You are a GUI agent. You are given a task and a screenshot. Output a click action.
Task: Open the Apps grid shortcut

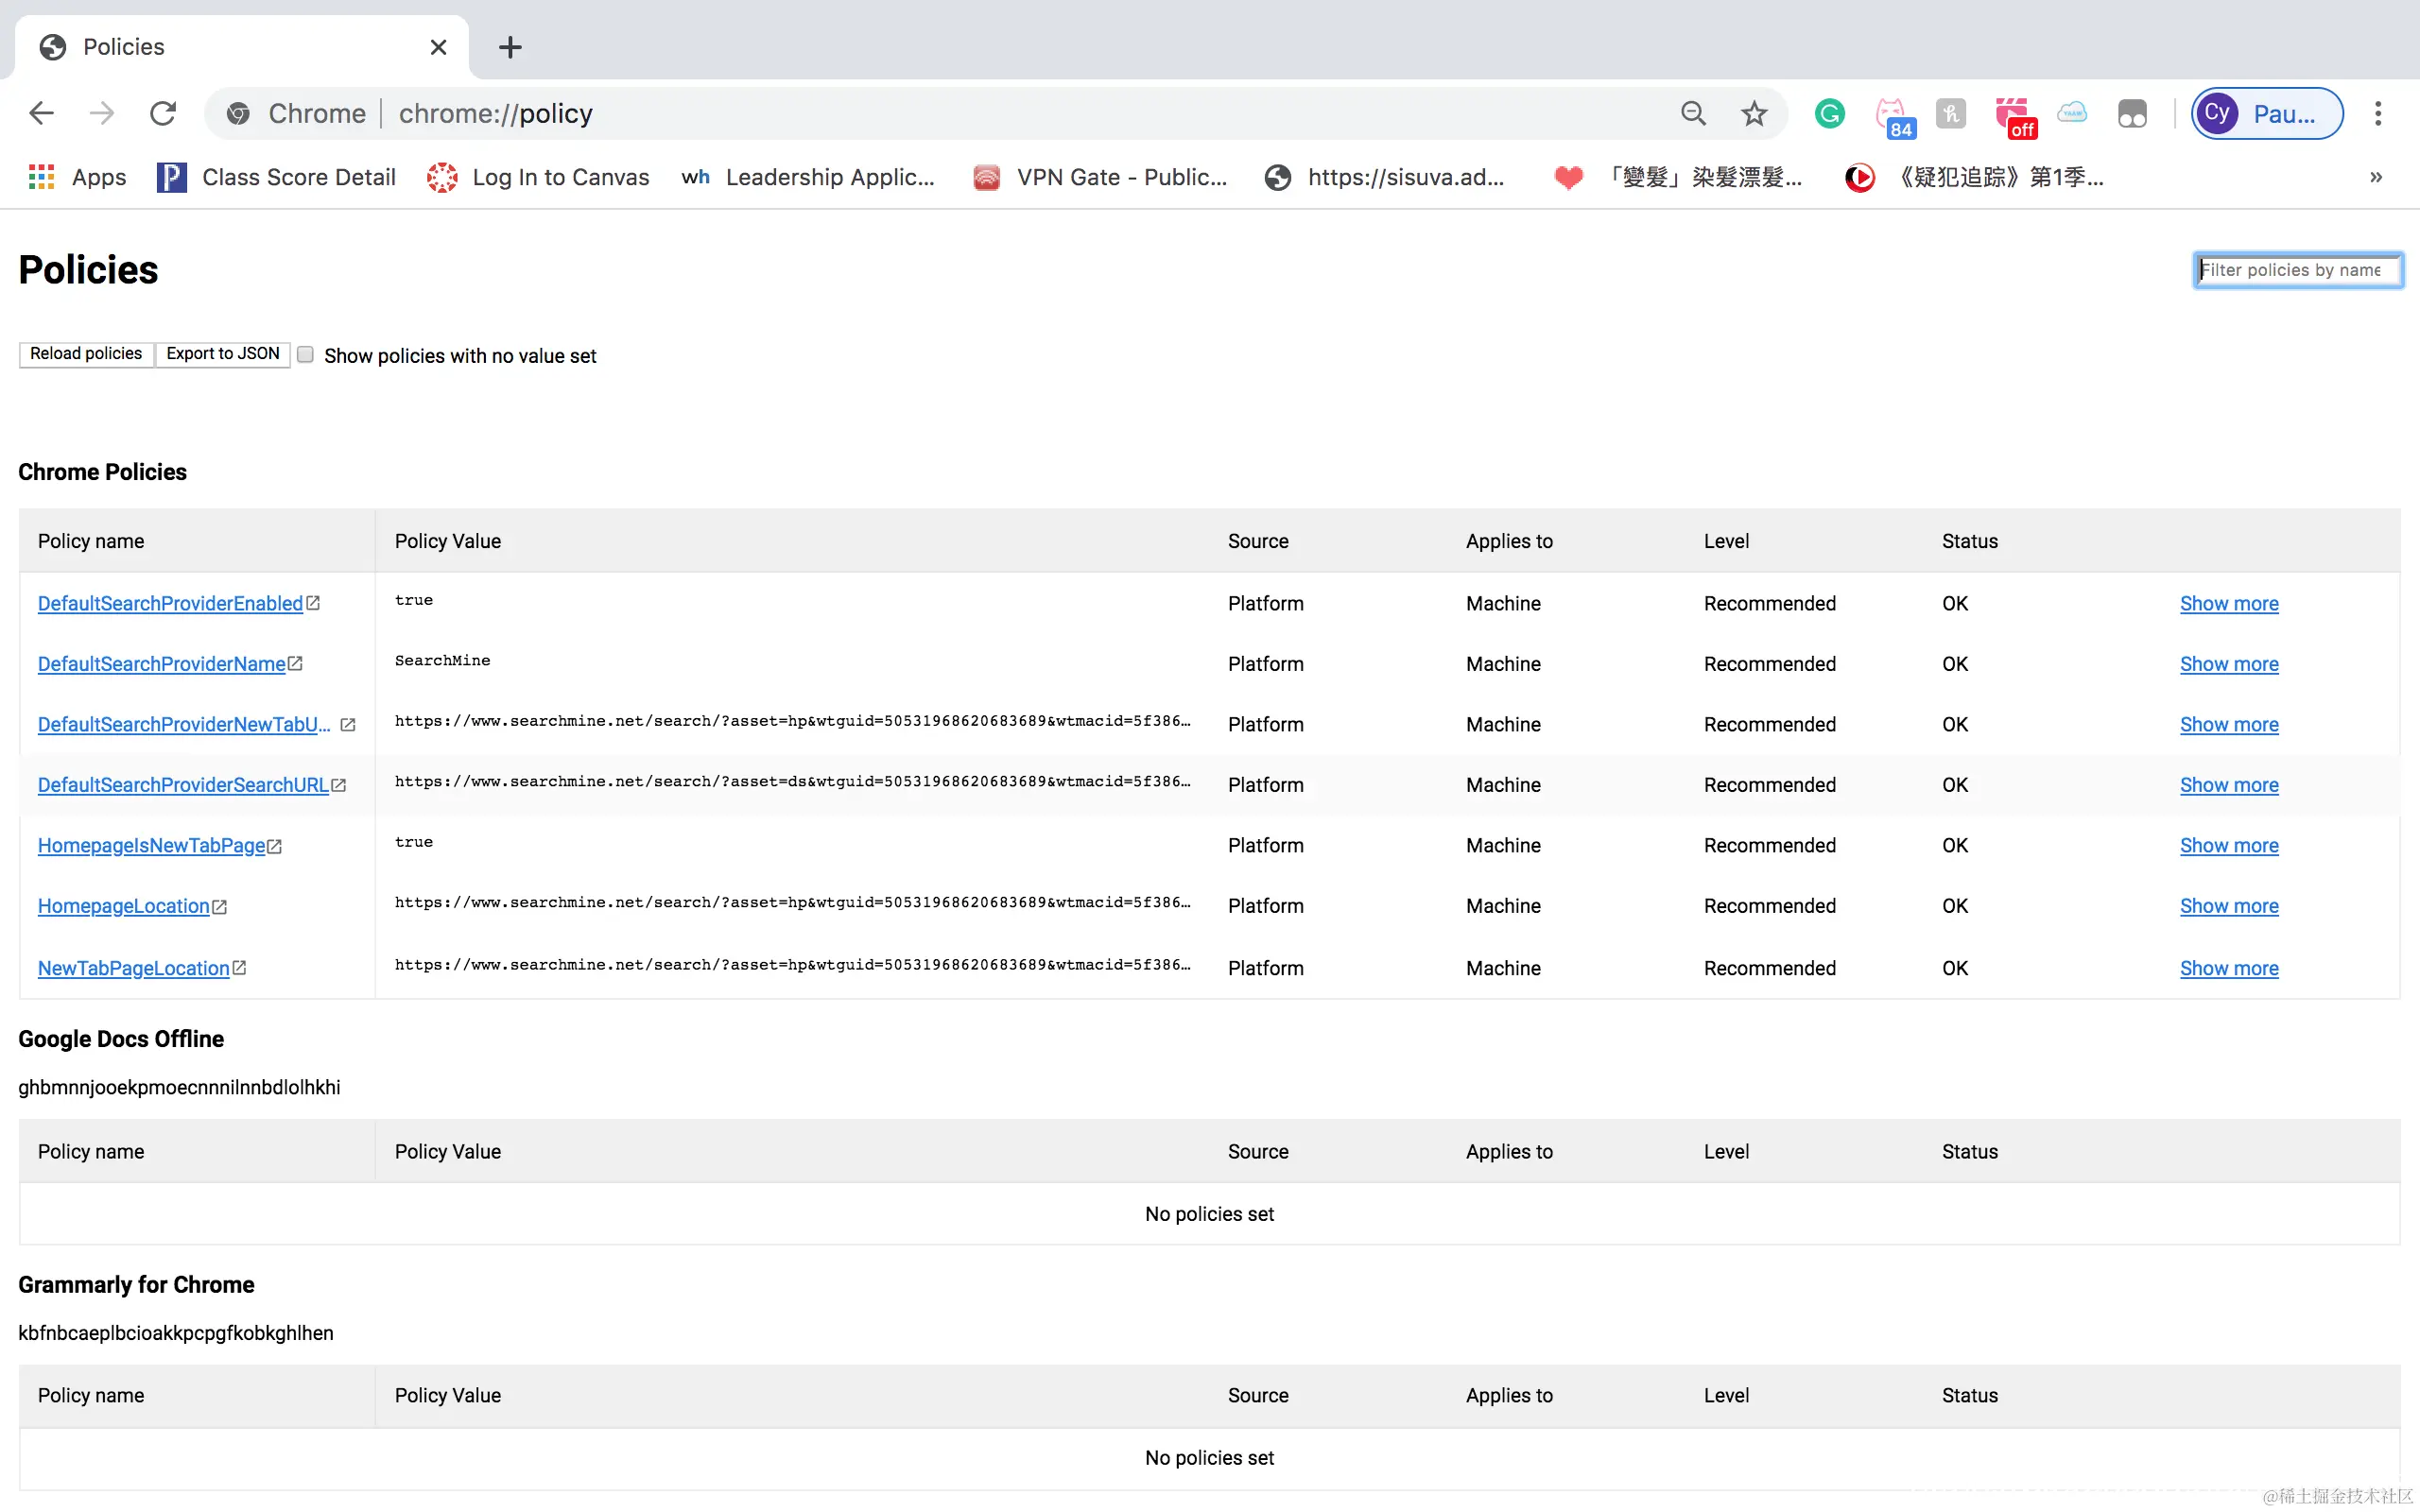42,178
